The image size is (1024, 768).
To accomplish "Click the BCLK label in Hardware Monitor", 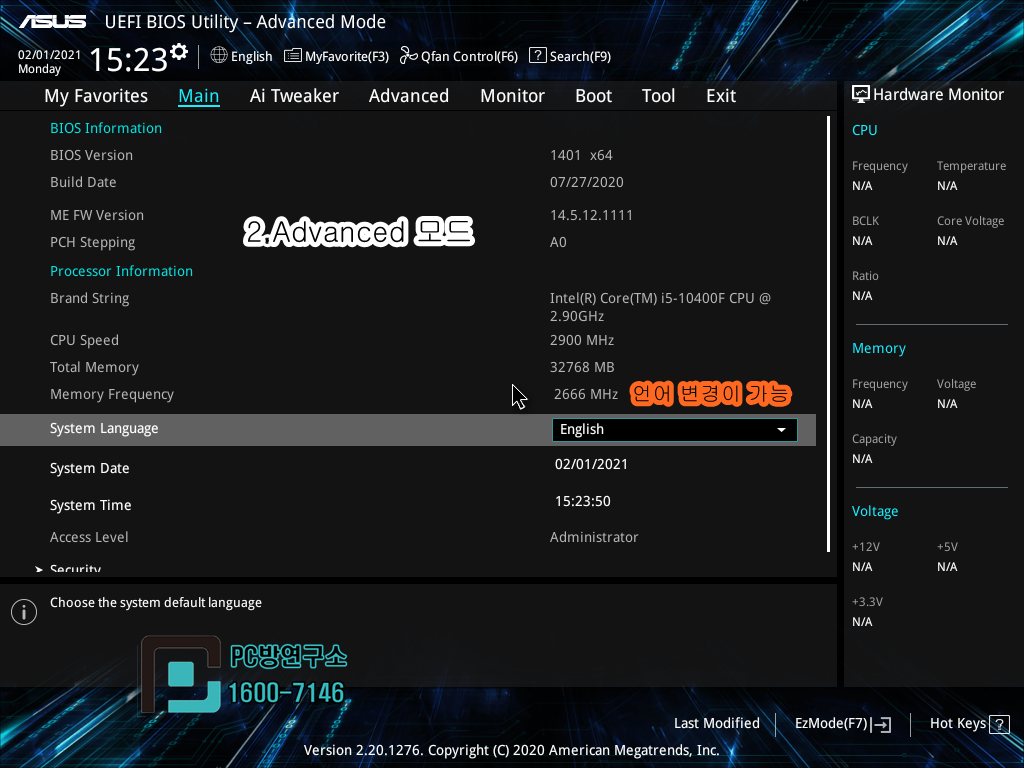I will click(865, 221).
